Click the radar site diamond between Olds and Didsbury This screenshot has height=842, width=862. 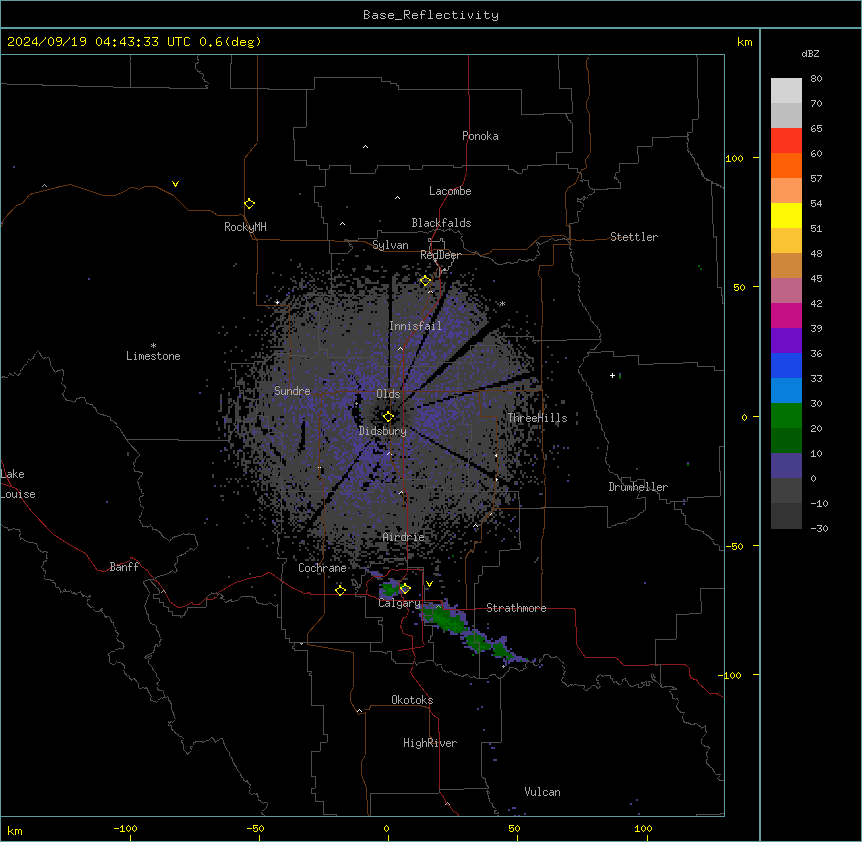[388, 416]
